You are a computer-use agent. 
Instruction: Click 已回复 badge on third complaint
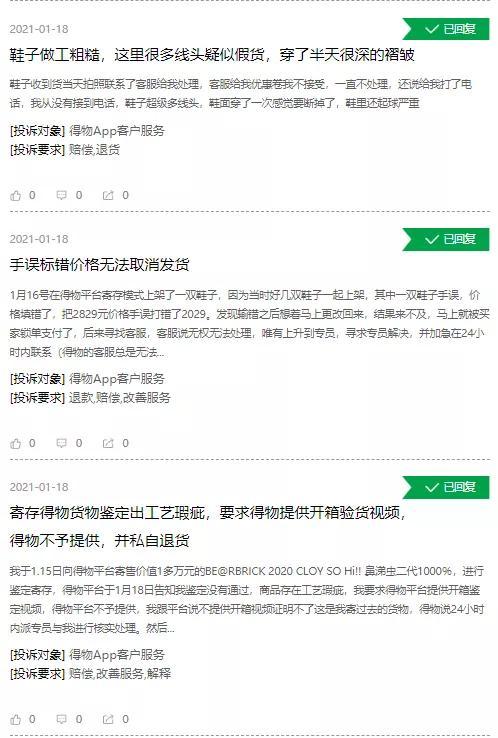[446, 487]
